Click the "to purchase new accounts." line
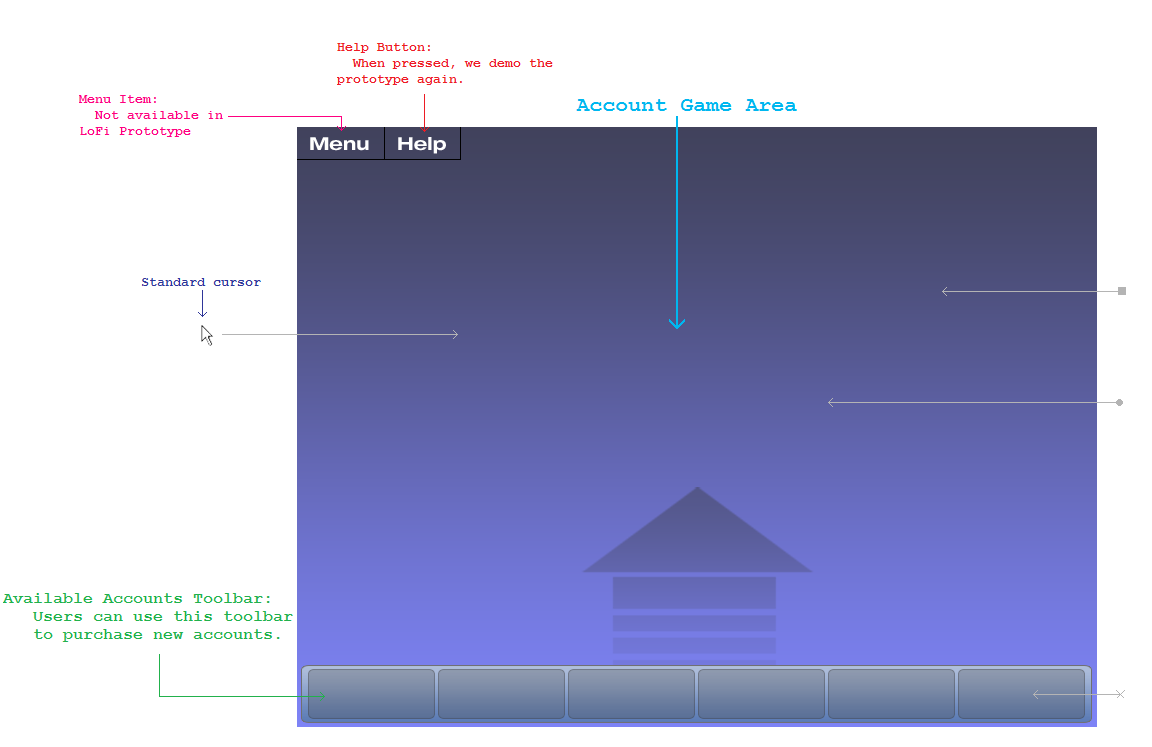Screen dimensions: 1152x747 point(157,635)
